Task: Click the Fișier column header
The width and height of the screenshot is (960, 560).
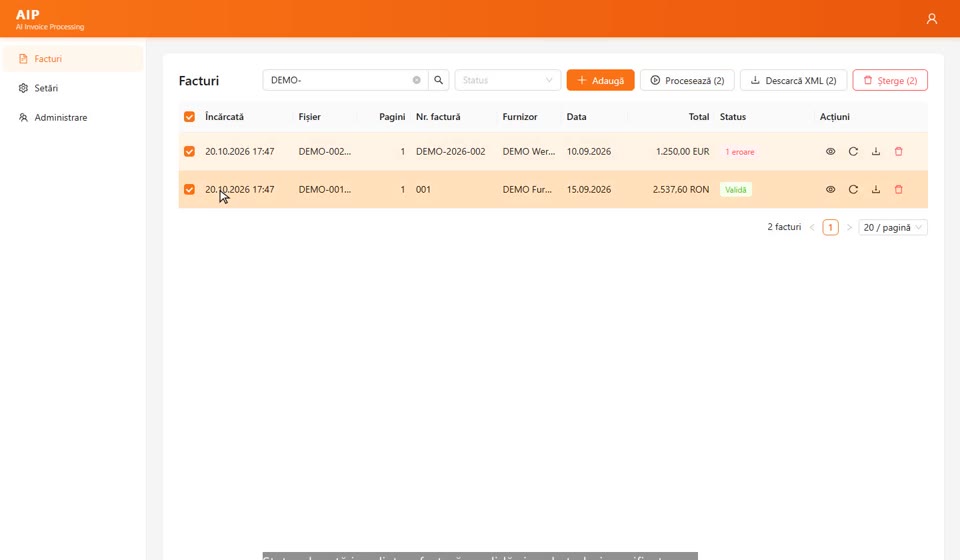Action: (x=309, y=117)
